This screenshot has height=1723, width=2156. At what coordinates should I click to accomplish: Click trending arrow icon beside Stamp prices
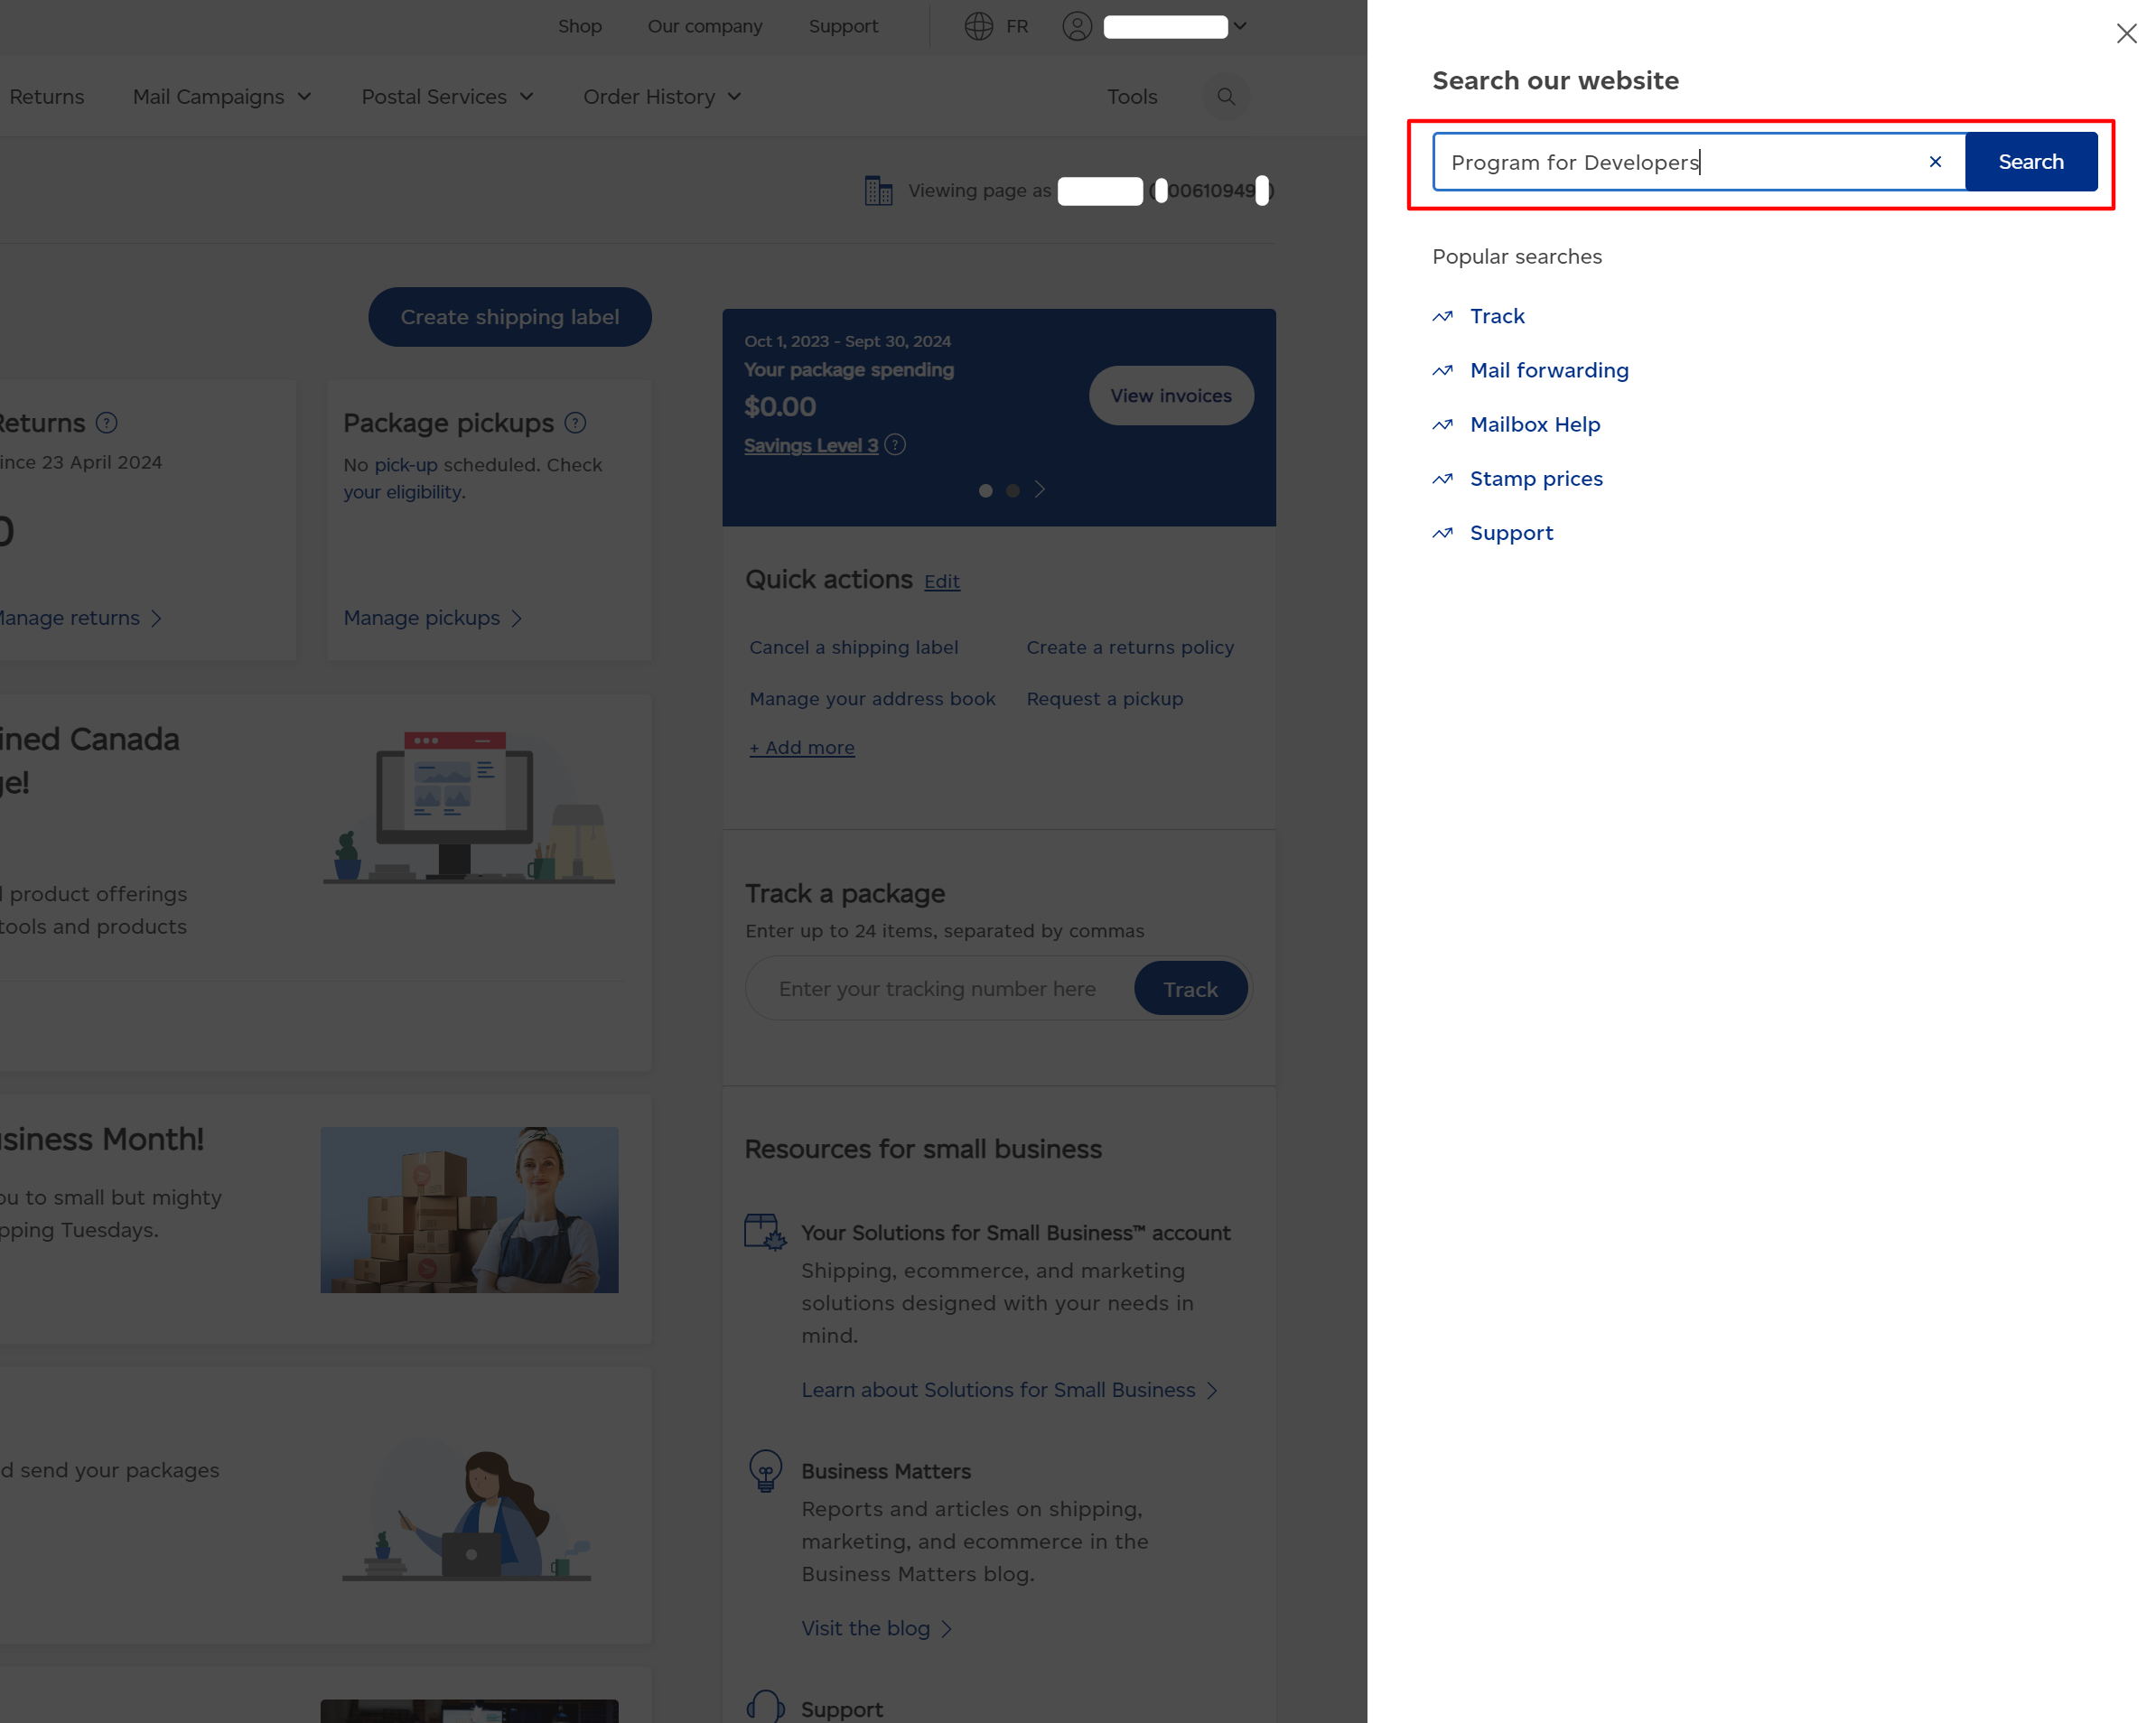pos(1442,478)
